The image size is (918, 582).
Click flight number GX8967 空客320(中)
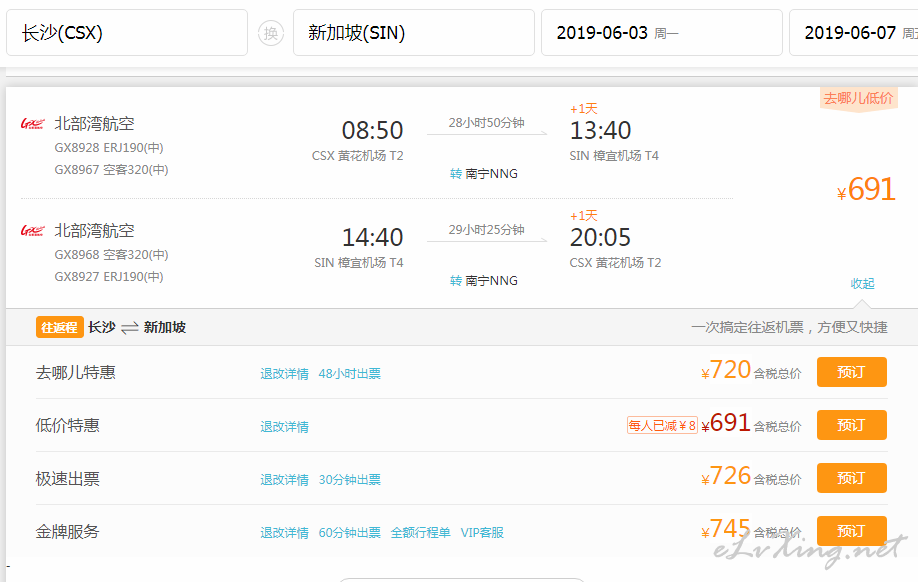pos(111,170)
